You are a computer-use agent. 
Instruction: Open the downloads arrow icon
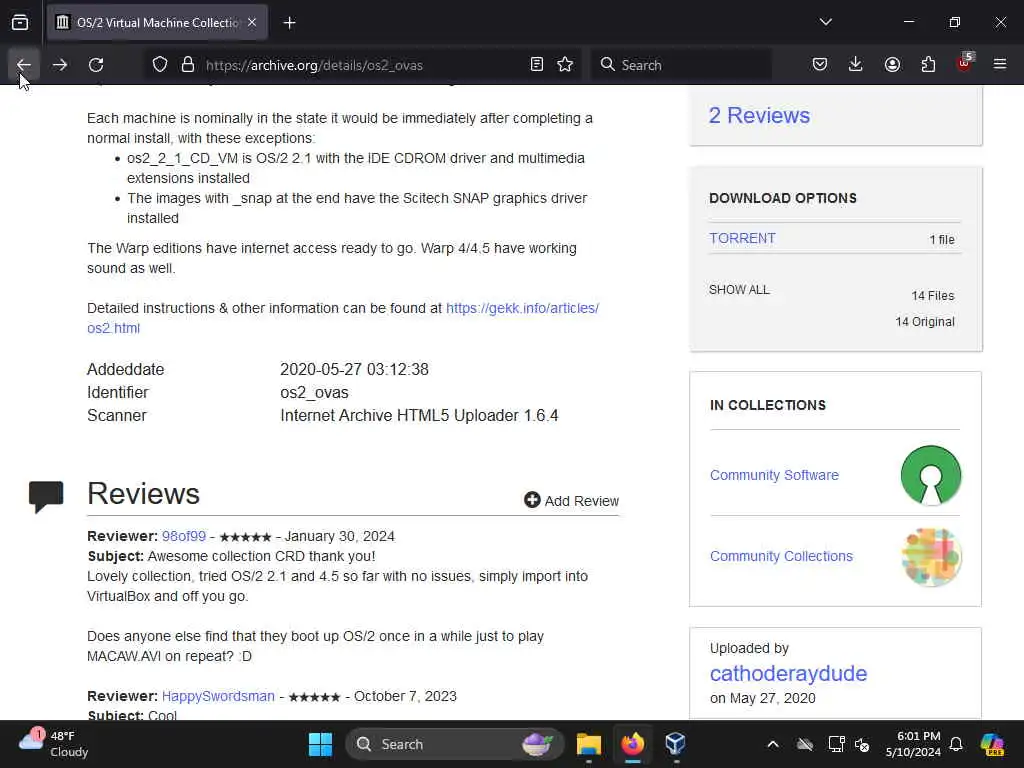click(x=856, y=65)
